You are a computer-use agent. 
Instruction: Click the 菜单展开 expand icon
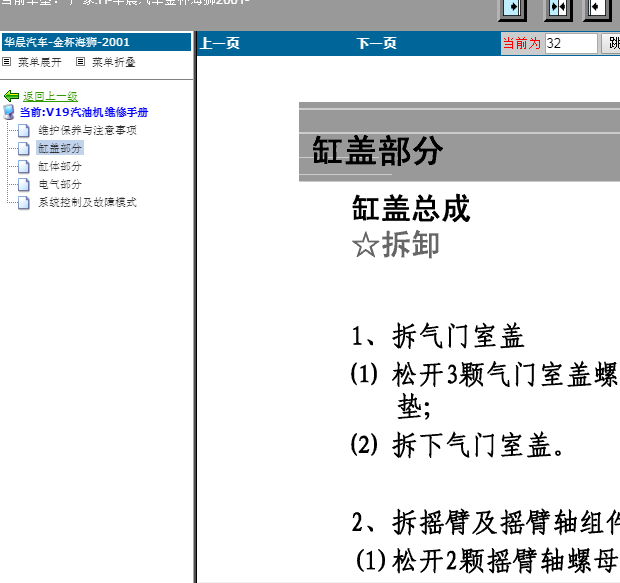point(7,62)
